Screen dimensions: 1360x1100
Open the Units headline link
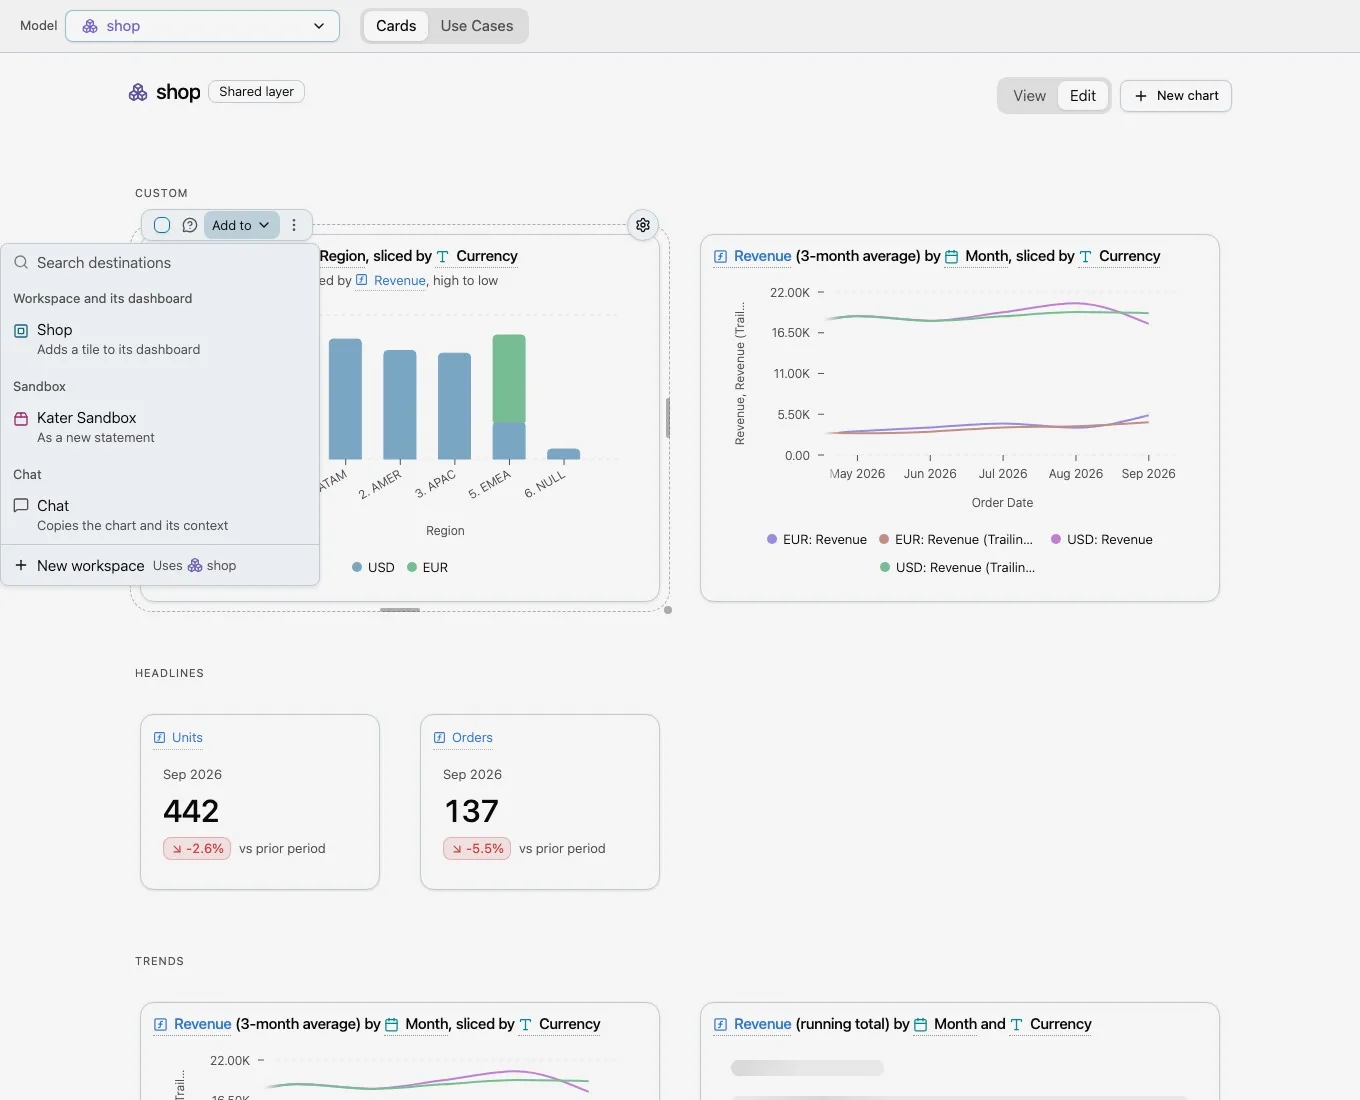pyautogui.click(x=187, y=738)
